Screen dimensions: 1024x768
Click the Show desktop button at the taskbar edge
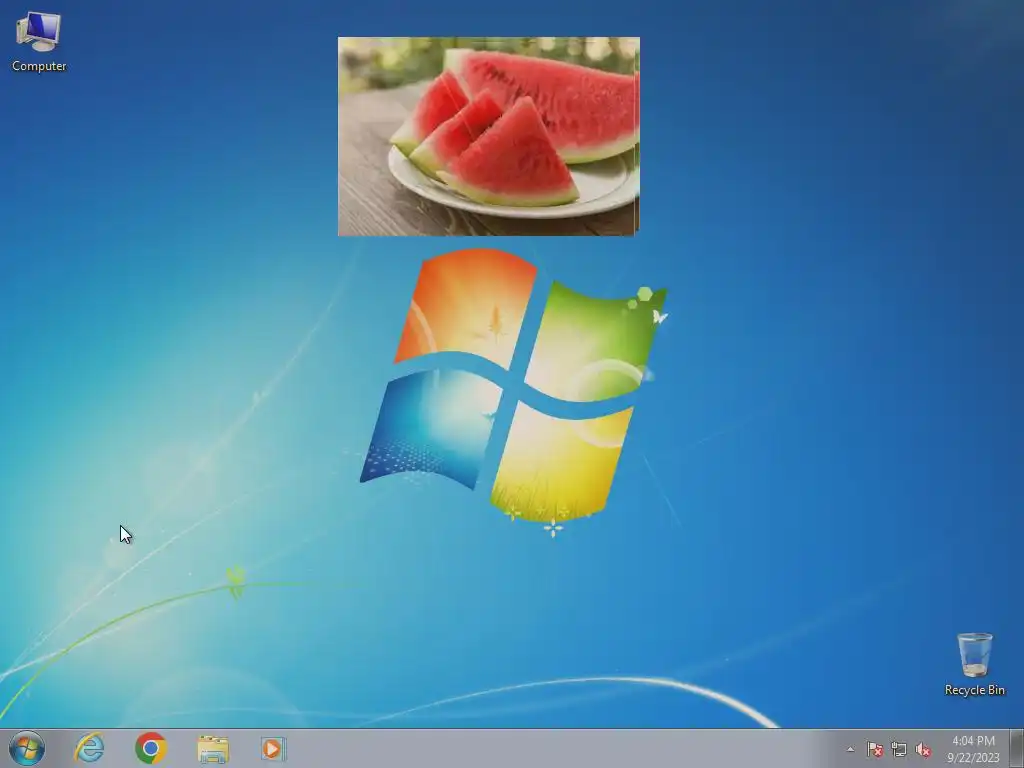(1017, 749)
